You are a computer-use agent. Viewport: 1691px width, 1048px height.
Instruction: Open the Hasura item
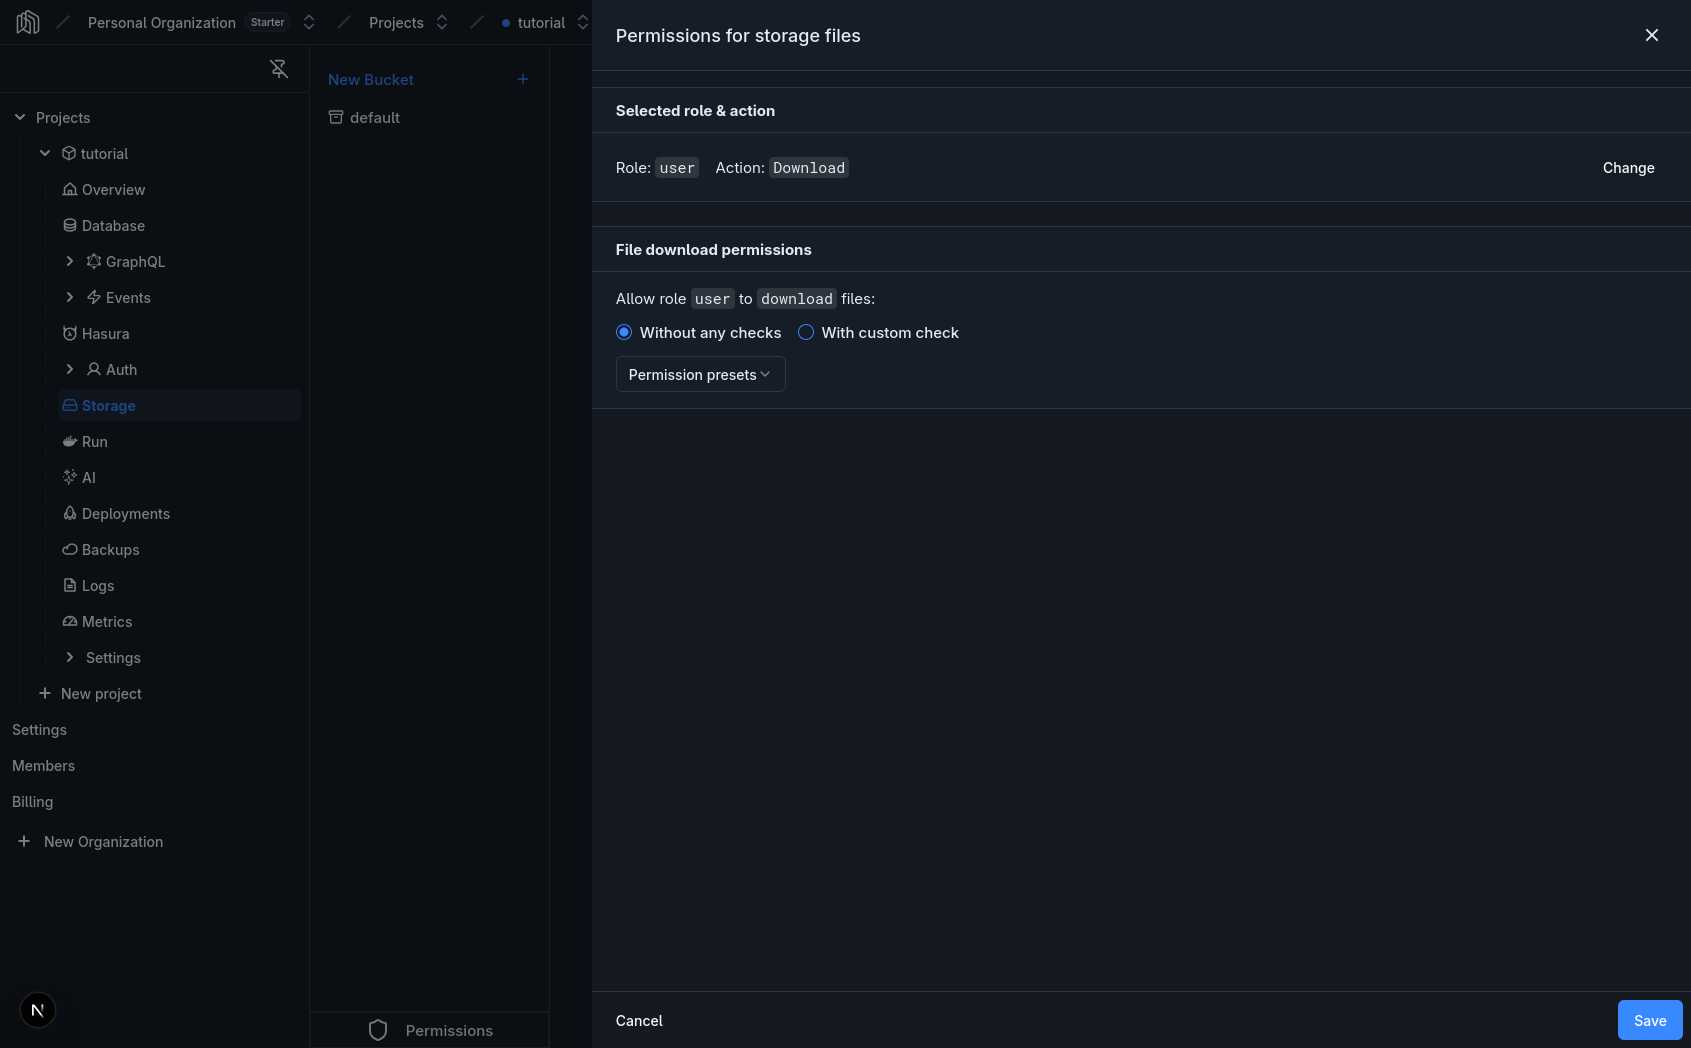point(105,333)
